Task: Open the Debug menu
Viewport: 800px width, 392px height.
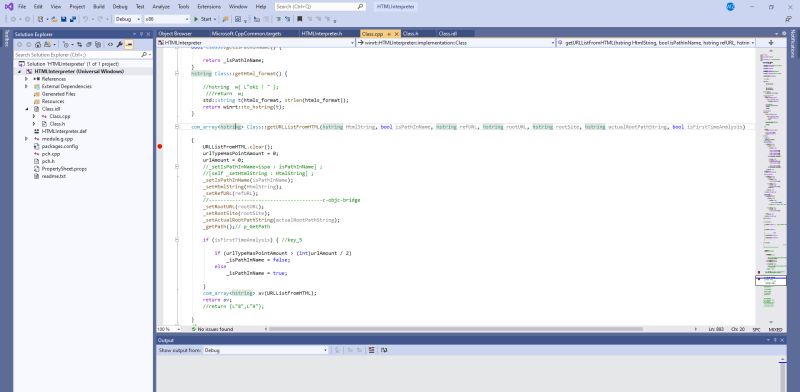Action: tap(120, 7)
